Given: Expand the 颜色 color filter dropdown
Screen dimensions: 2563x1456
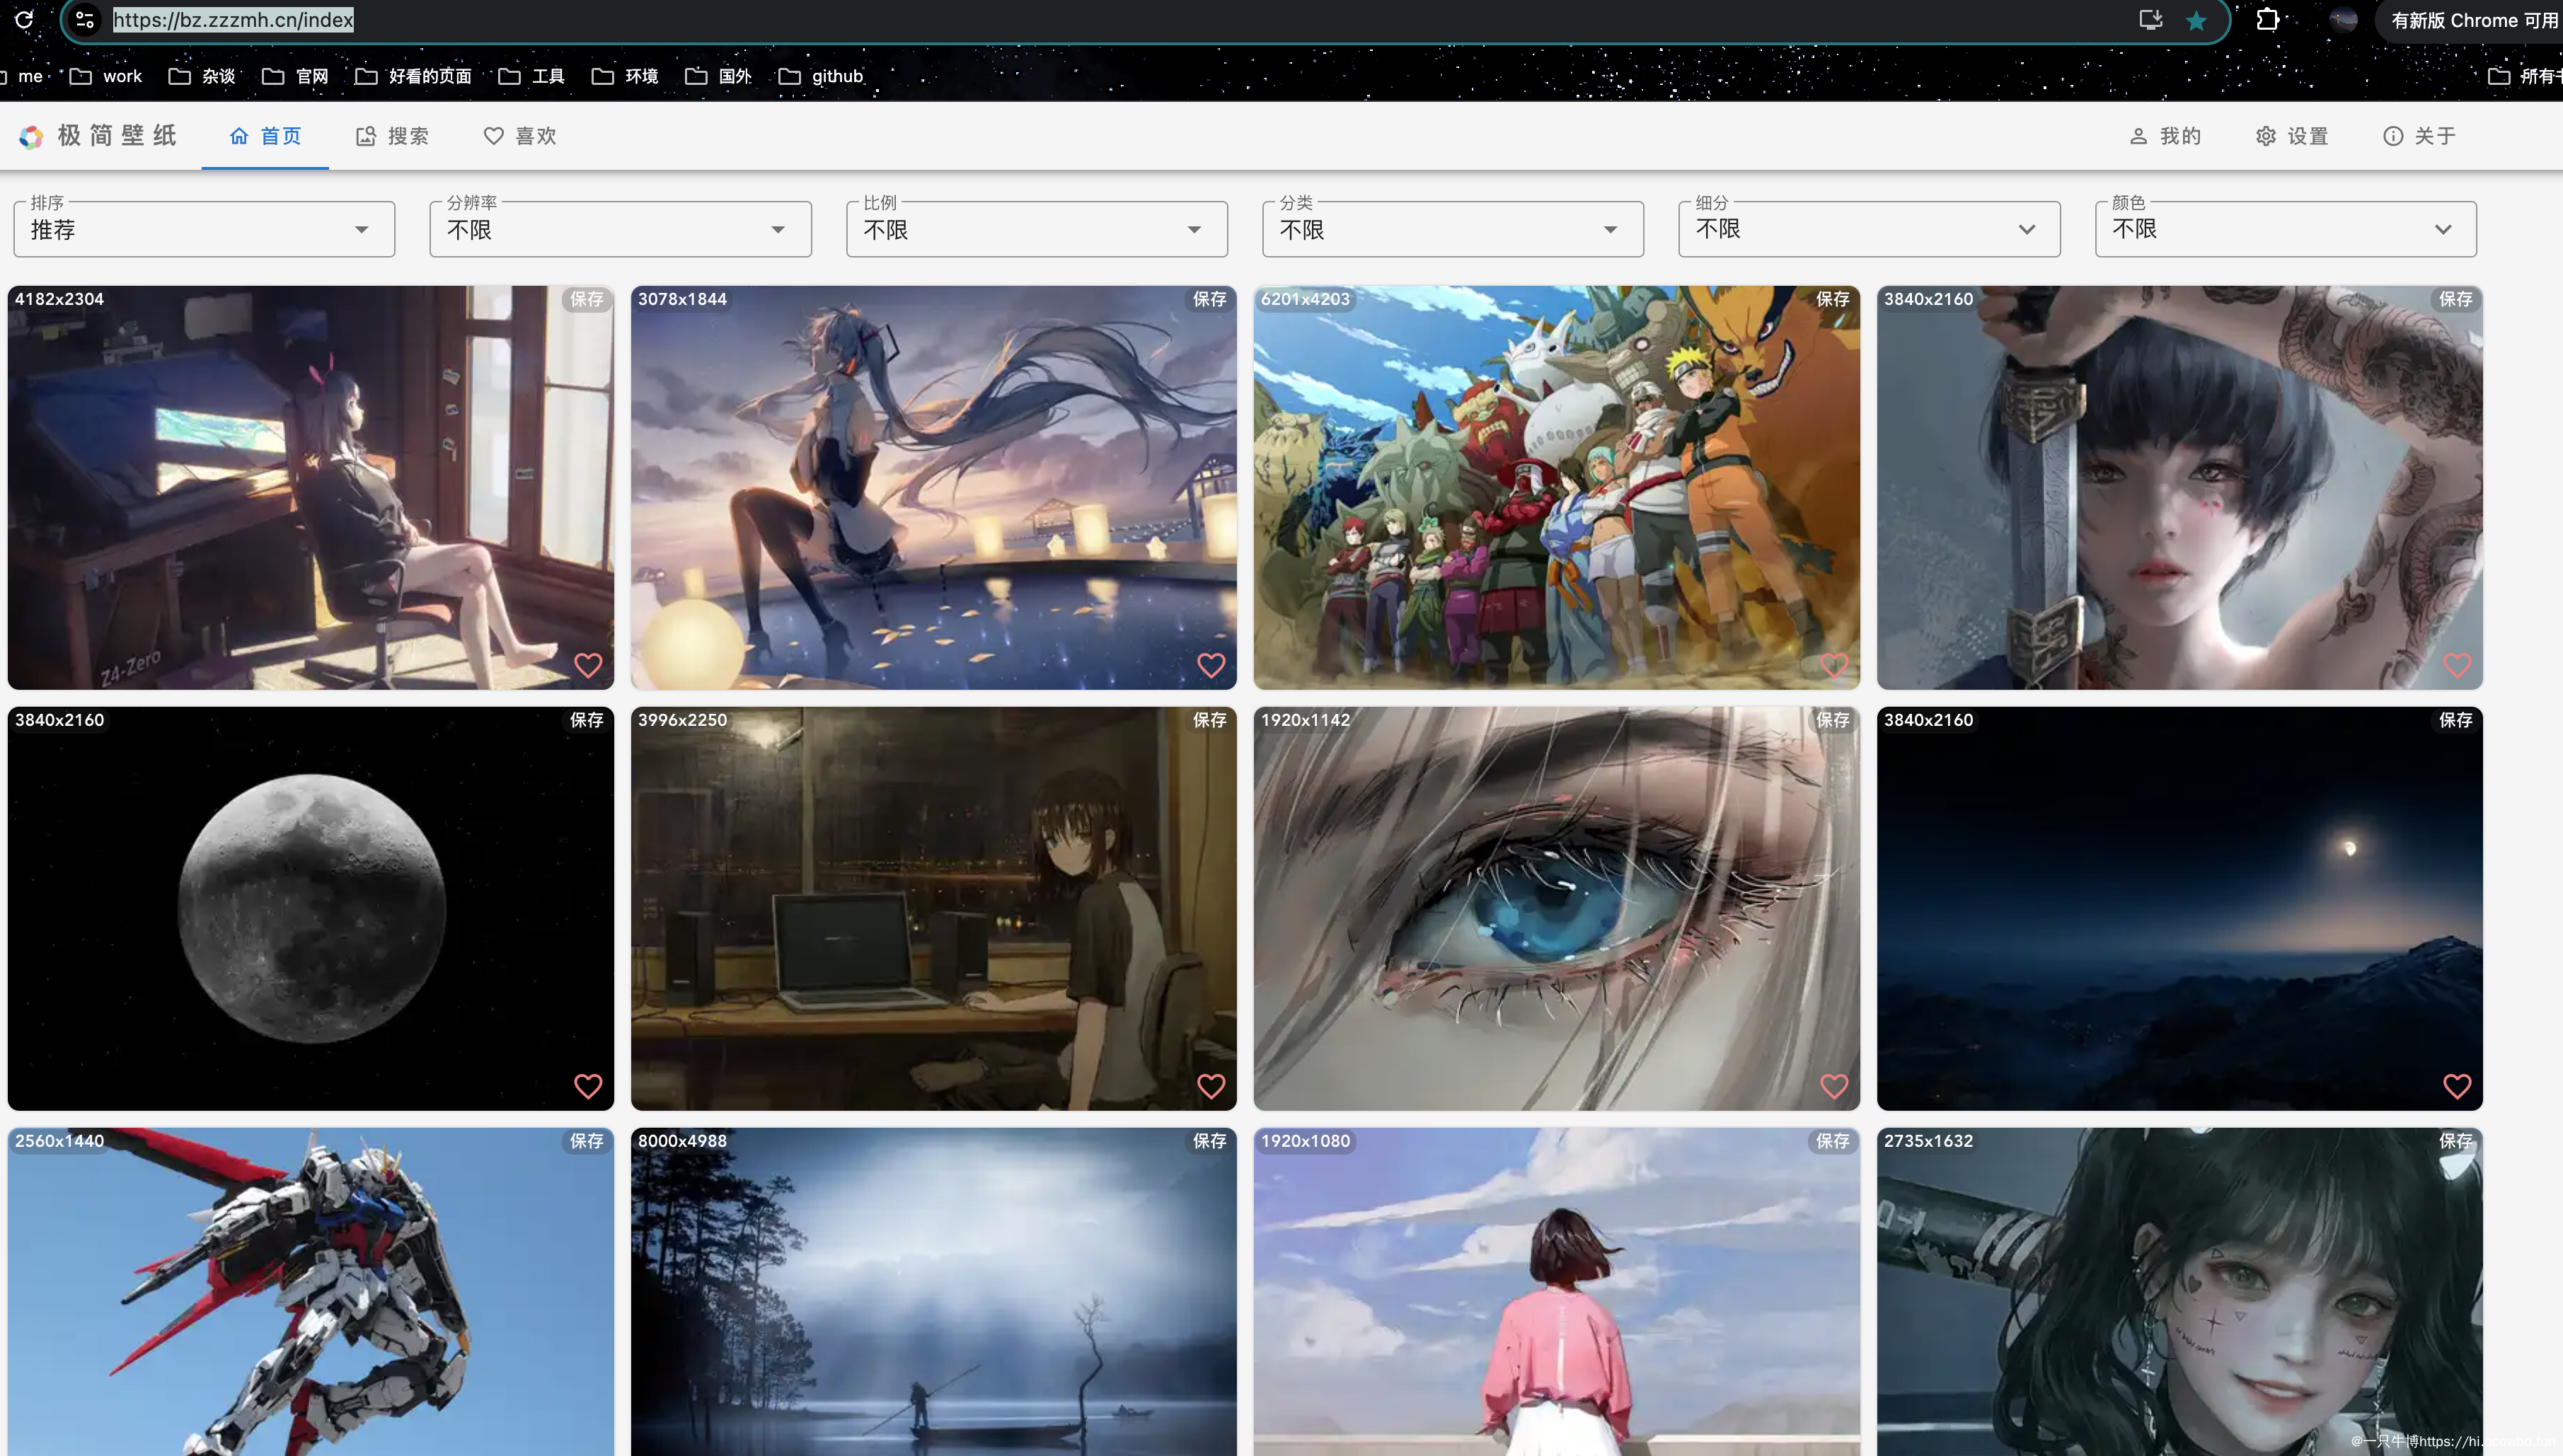Looking at the screenshot, I should [x=2285, y=229].
